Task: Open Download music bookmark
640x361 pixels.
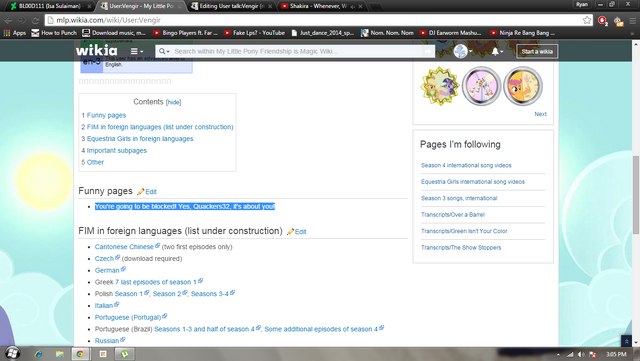Action: pyautogui.click(x=114, y=33)
